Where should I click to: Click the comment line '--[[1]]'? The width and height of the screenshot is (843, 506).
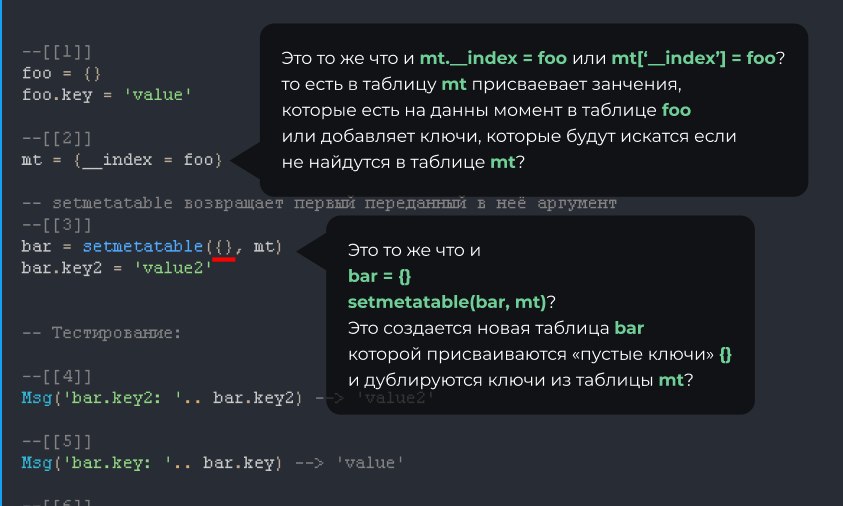coord(57,52)
